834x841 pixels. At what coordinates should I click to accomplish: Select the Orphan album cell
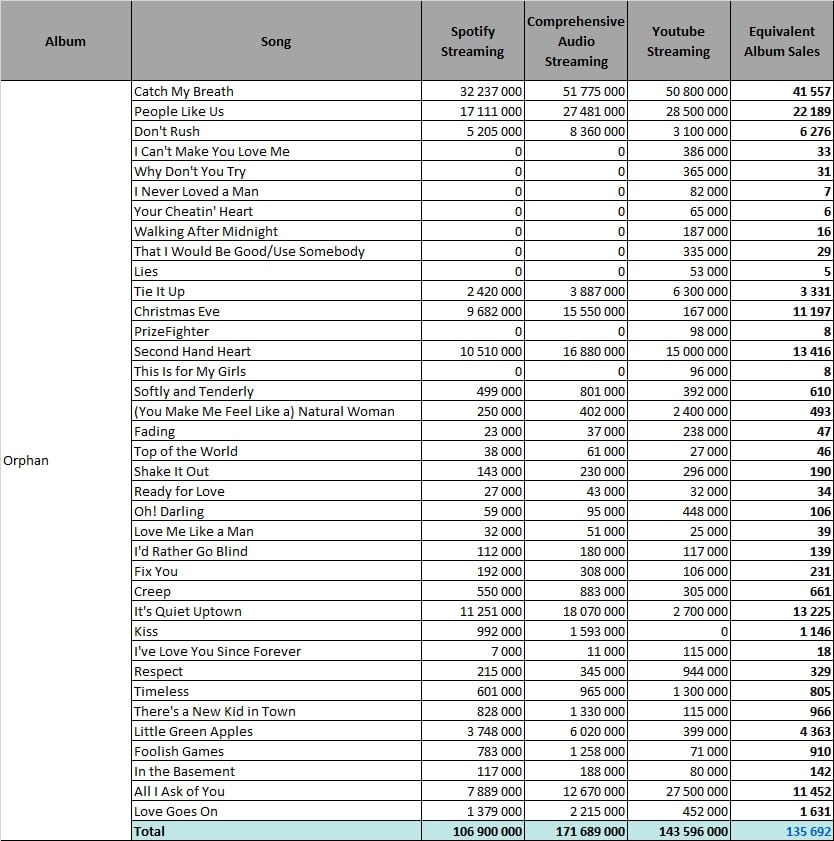[x=65, y=460]
